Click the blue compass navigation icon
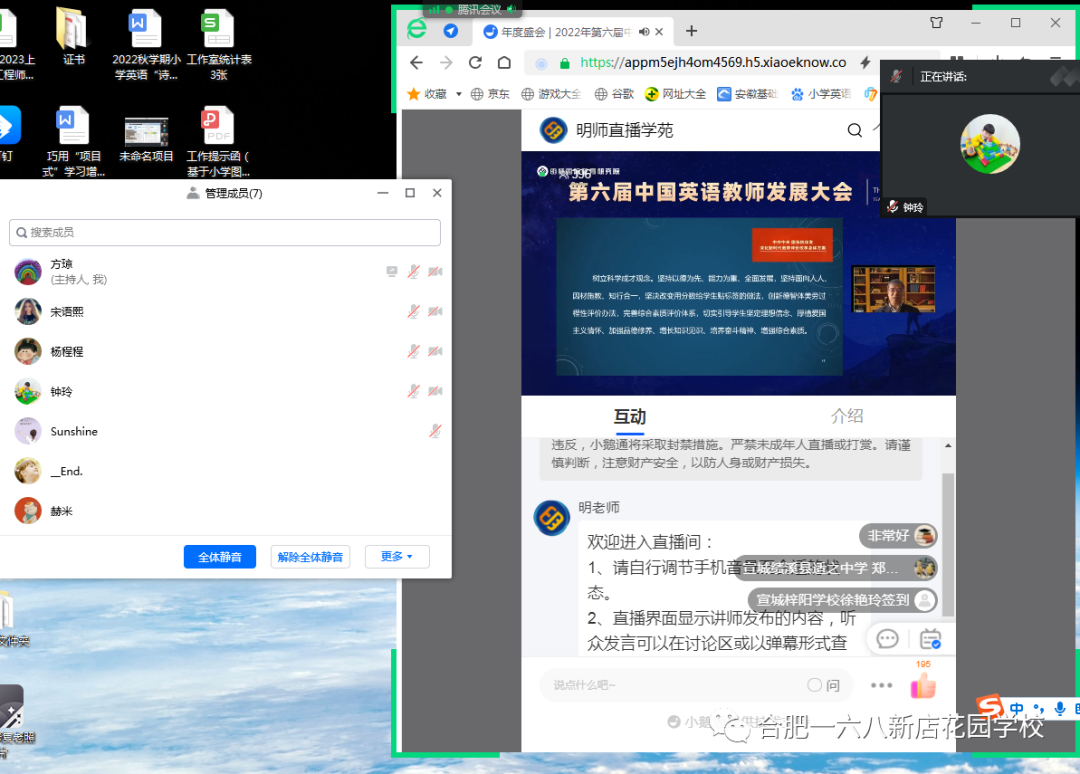 pyautogui.click(x=450, y=31)
